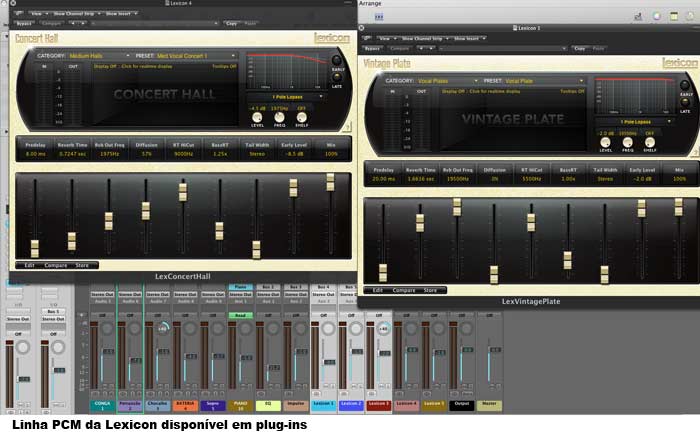
Task: Turn the LATE knob in Vintage Plate
Action: 684,102
